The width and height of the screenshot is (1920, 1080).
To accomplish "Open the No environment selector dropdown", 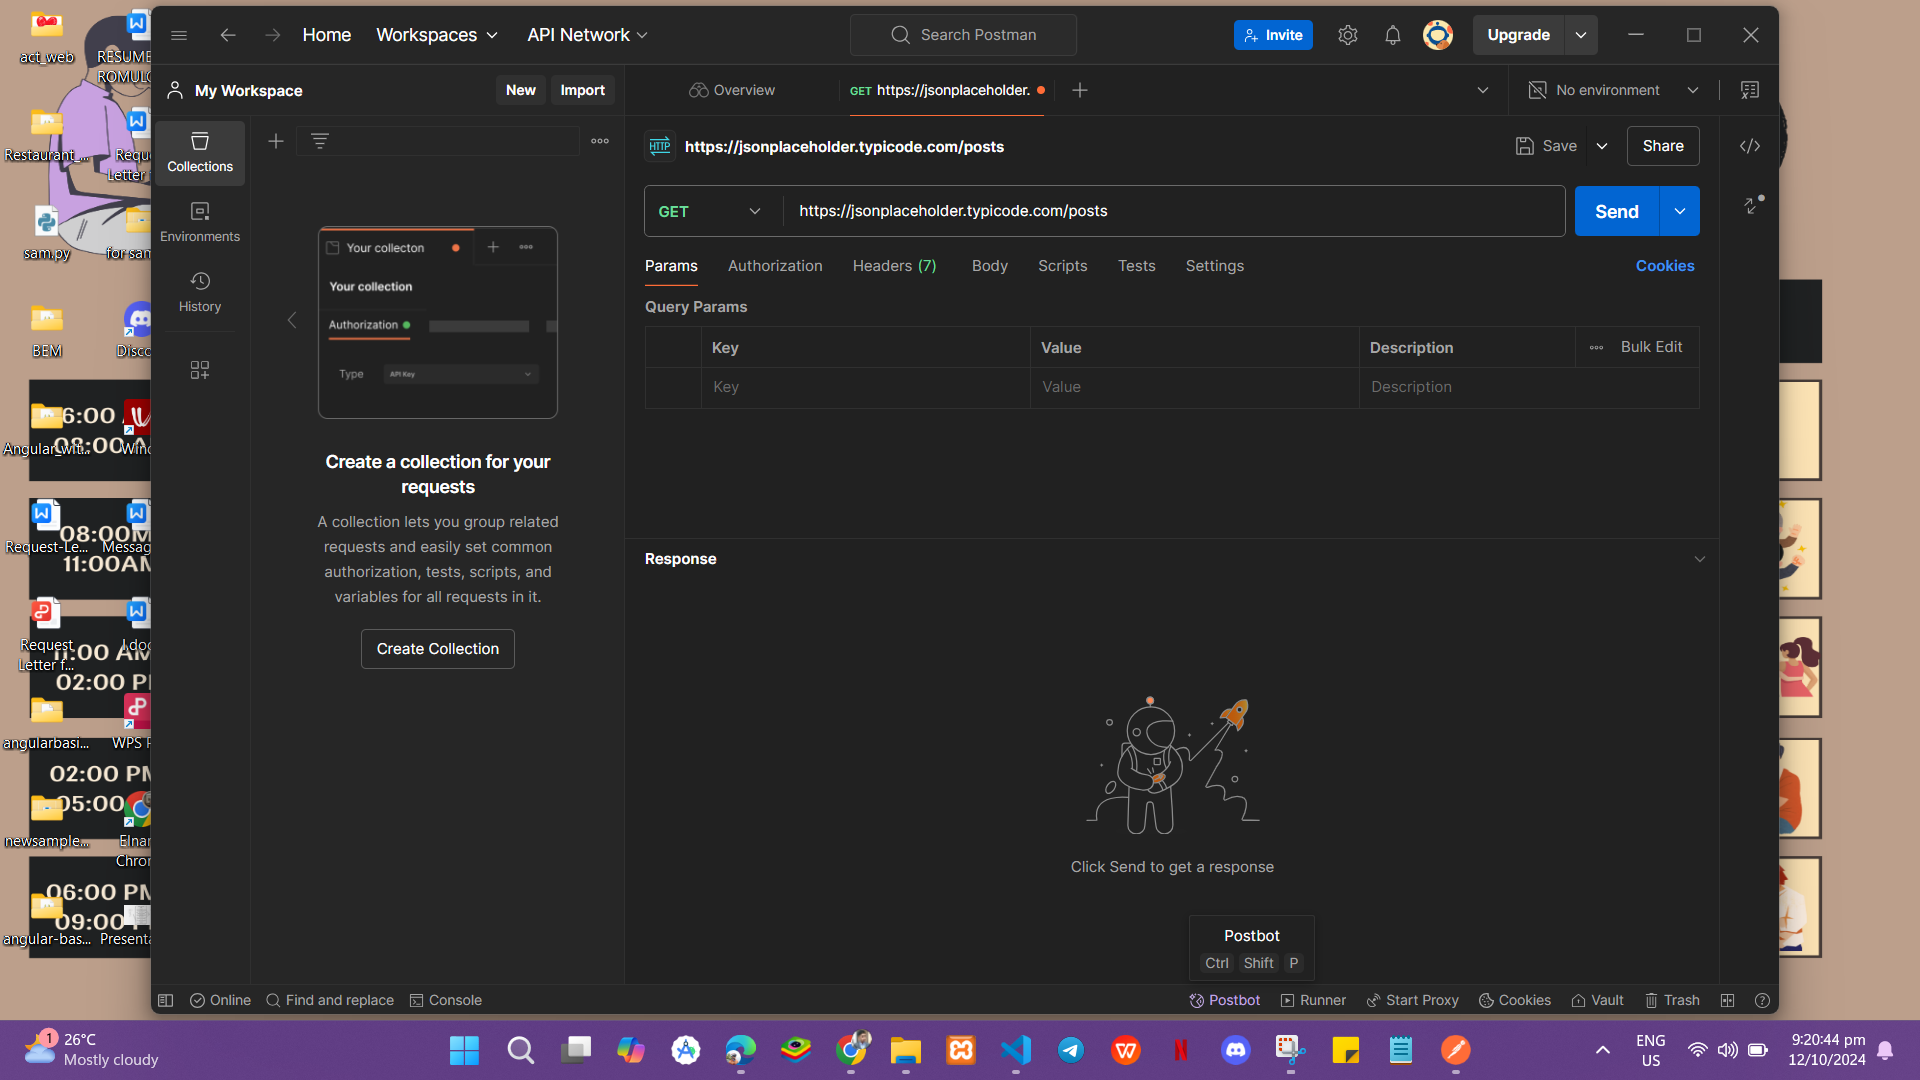I will click(x=1613, y=90).
